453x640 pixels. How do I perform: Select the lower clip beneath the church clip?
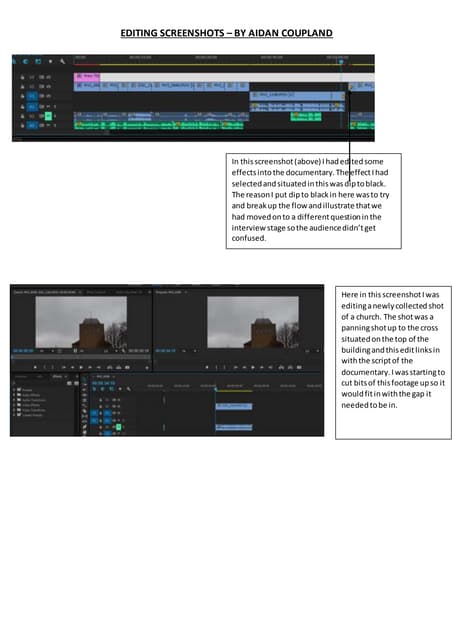[234, 427]
